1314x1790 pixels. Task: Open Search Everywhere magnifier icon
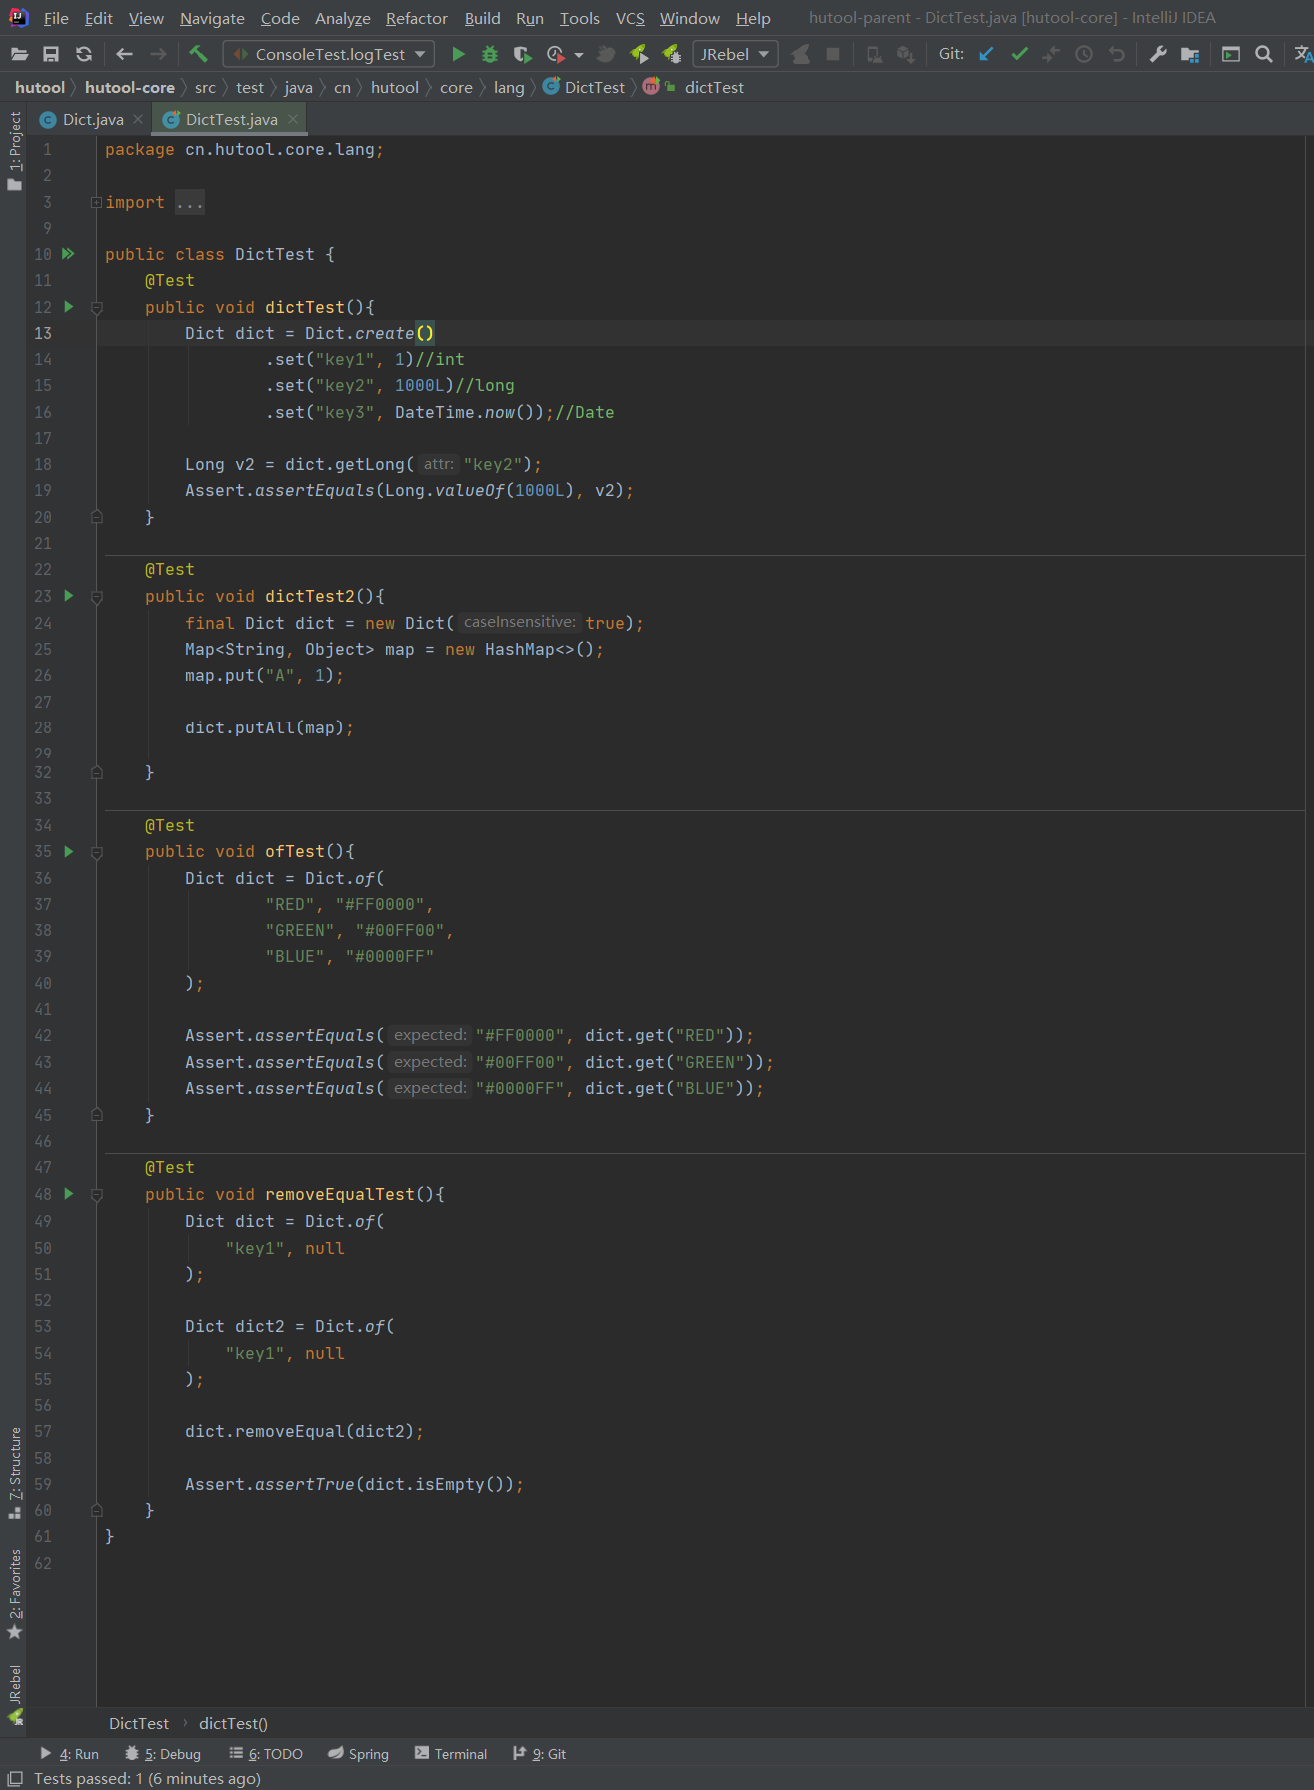(x=1264, y=54)
